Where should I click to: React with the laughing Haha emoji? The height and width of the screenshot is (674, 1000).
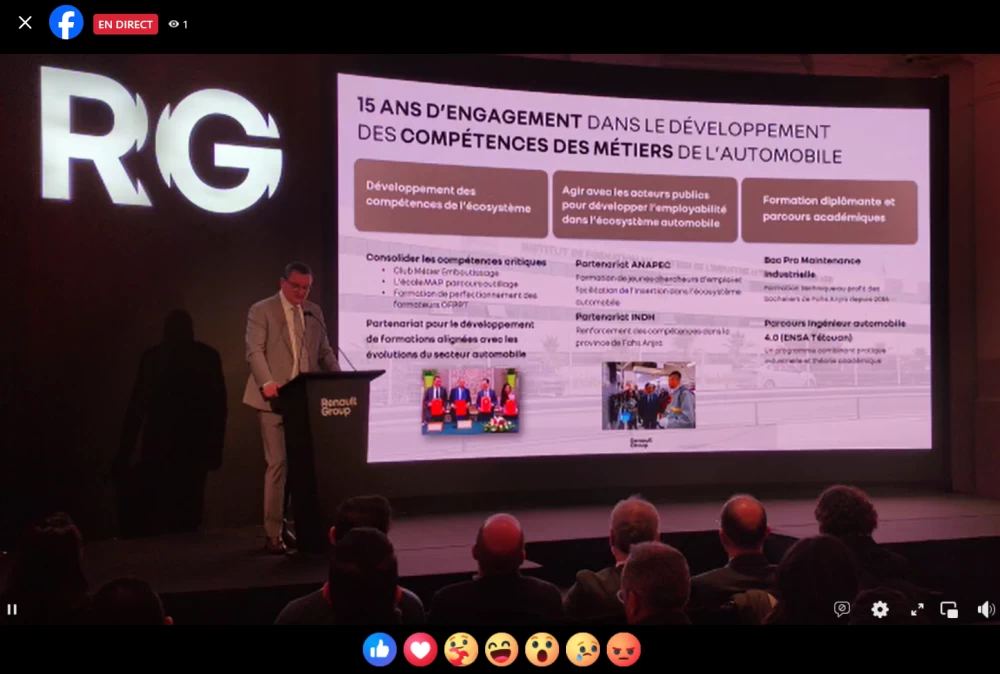[x=502, y=649]
